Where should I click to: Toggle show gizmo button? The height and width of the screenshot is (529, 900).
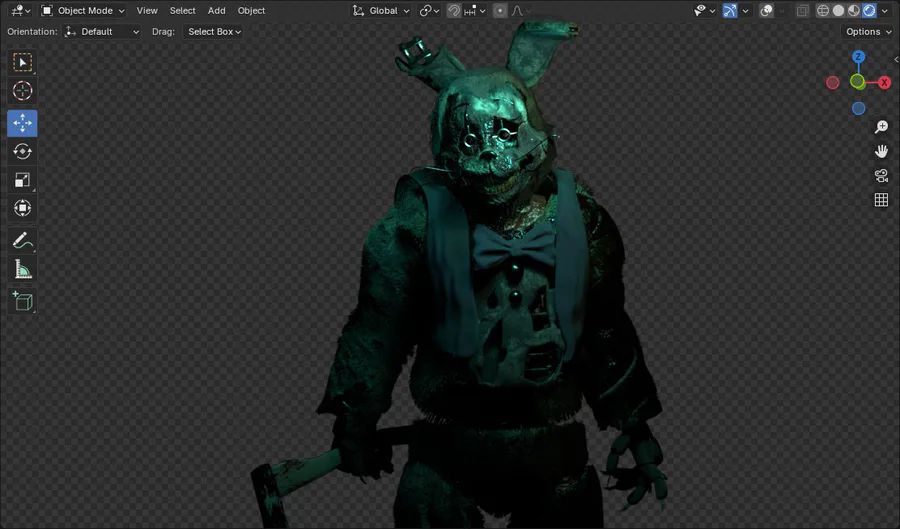[x=730, y=10]
